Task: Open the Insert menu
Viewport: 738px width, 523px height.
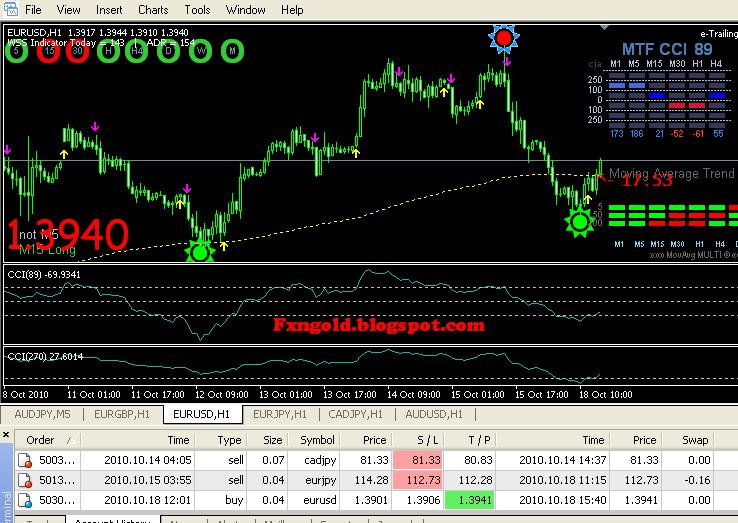Action: click(109, 10)
